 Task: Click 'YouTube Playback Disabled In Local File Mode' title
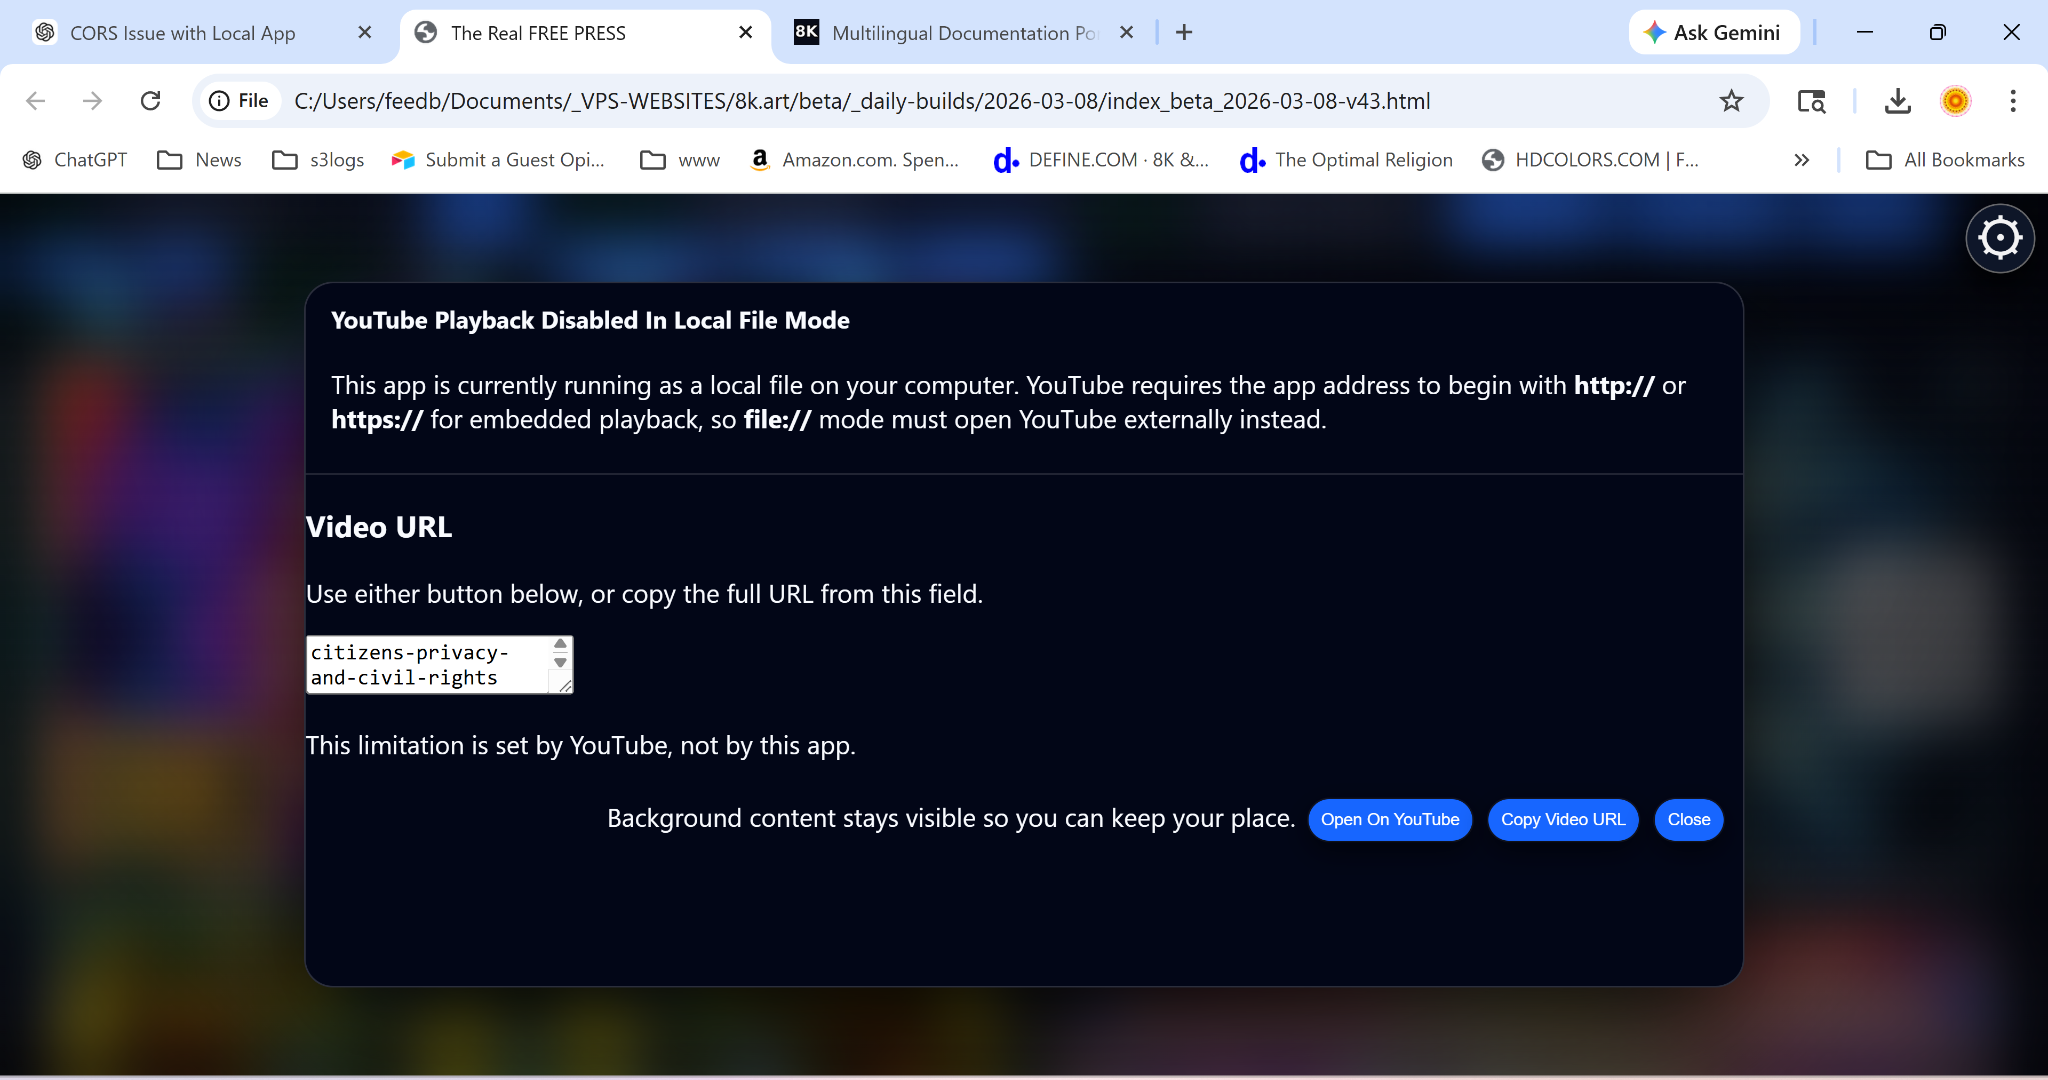coord(590,320)
